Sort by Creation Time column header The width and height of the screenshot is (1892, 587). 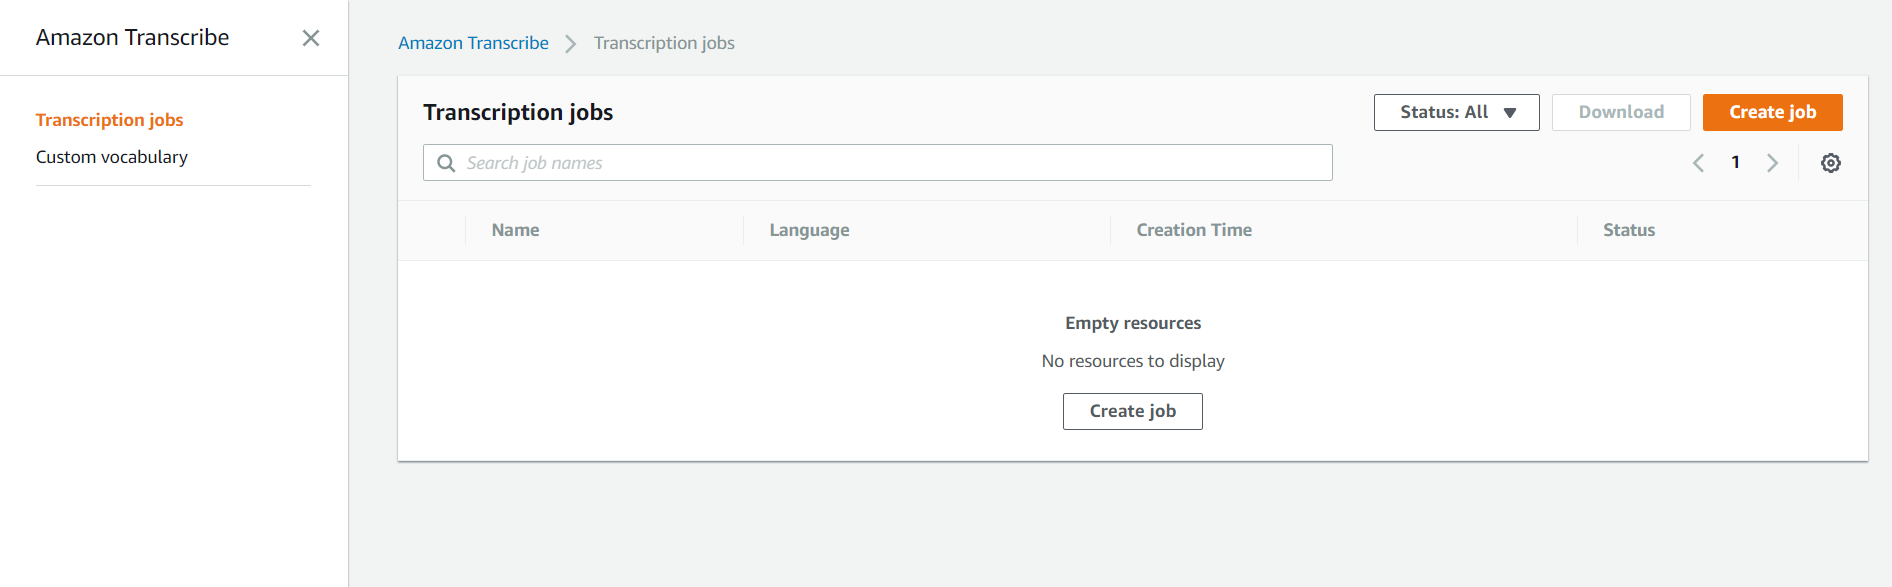(1194, 230)
